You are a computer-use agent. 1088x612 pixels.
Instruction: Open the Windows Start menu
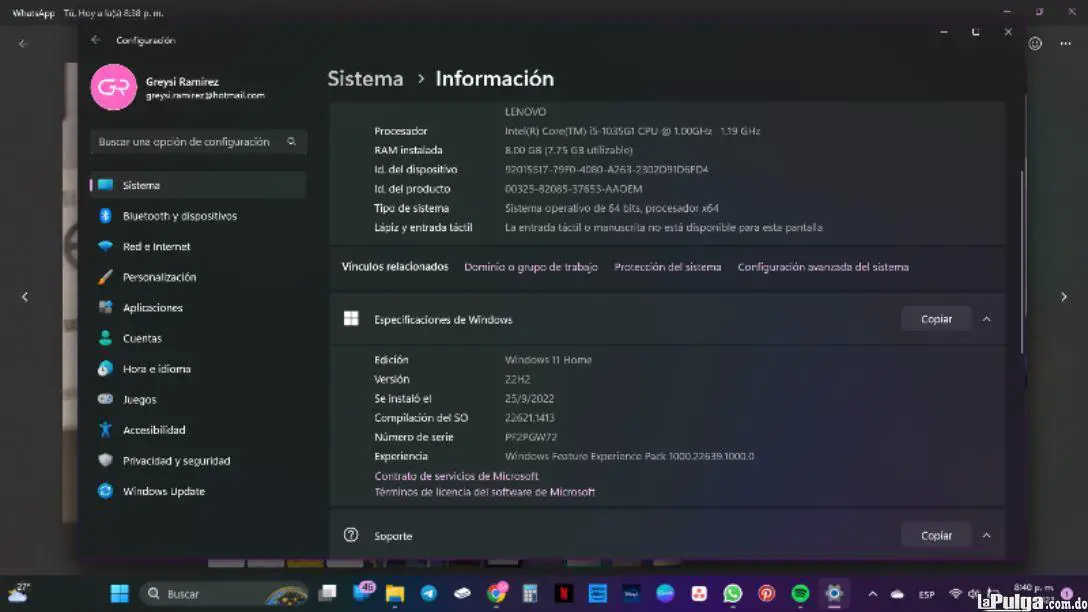pos(119,593)
